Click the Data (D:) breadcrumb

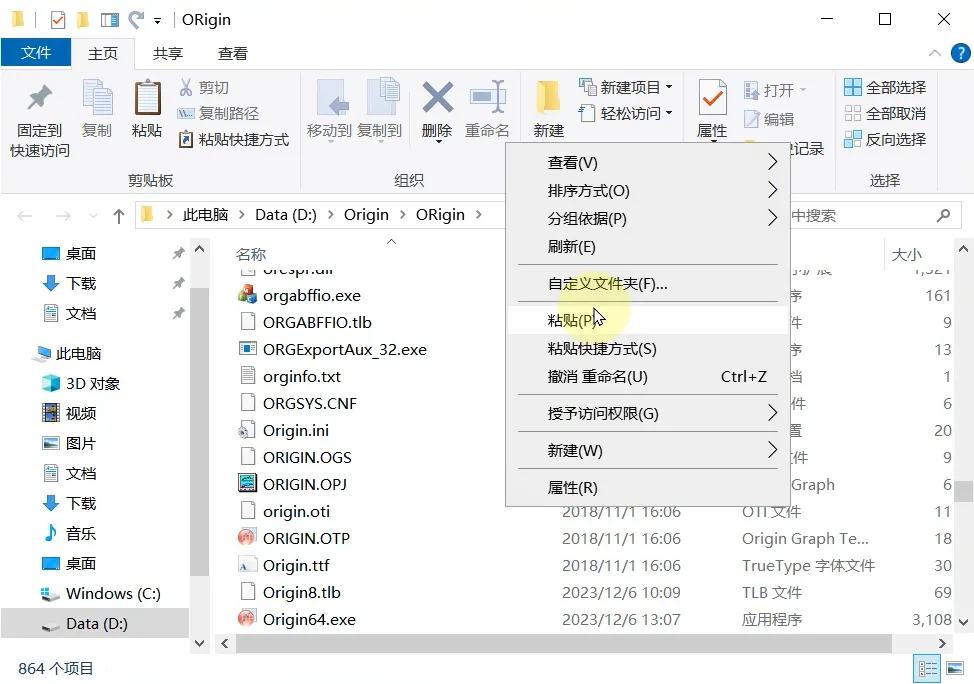pos(286,215)
